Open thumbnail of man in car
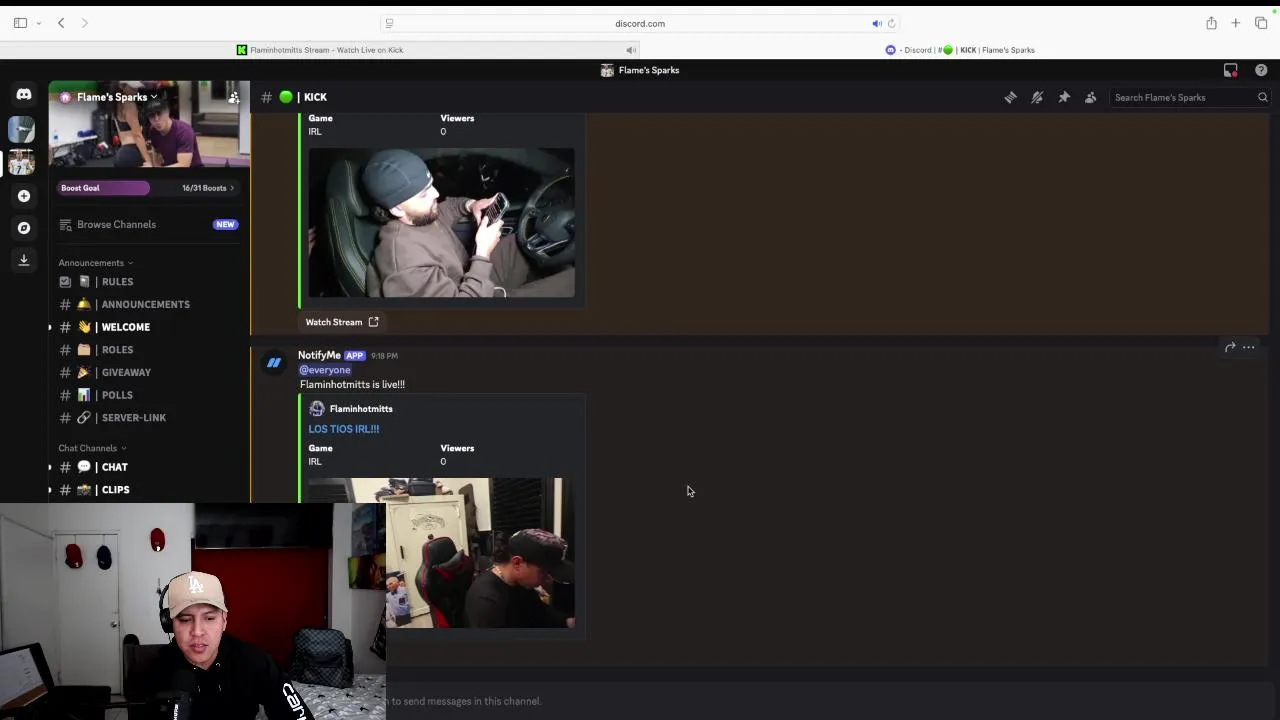The height and width of the screenshot is (720, 1280). point(441,223)
